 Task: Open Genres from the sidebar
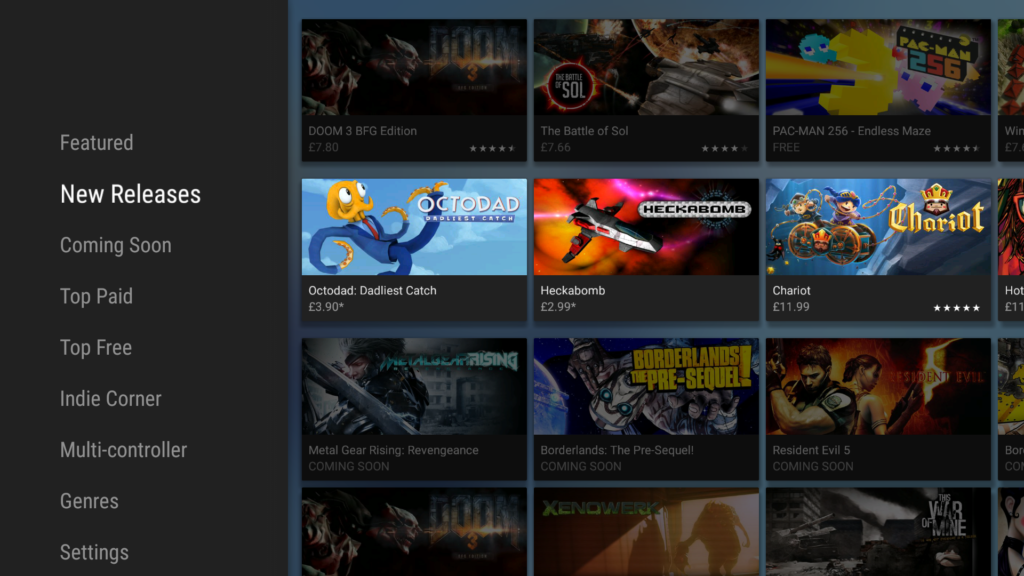[x=89, y=501]
